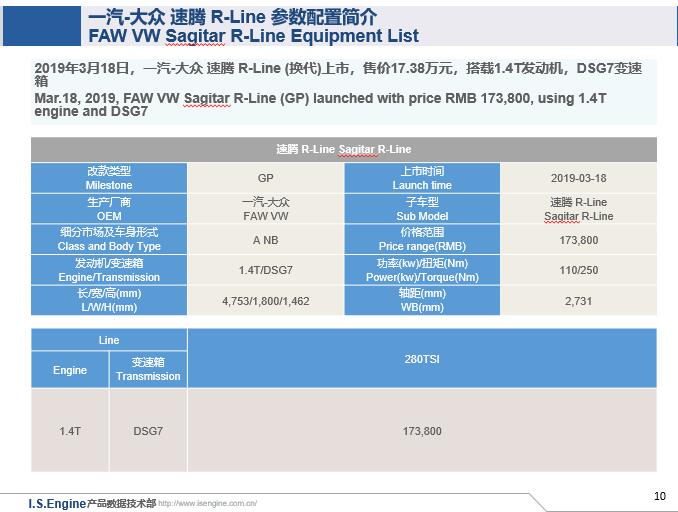Screen dimensions: 678x512
Task: Select the wheelbase value '2,731'
Action: (x=579, y=301)
